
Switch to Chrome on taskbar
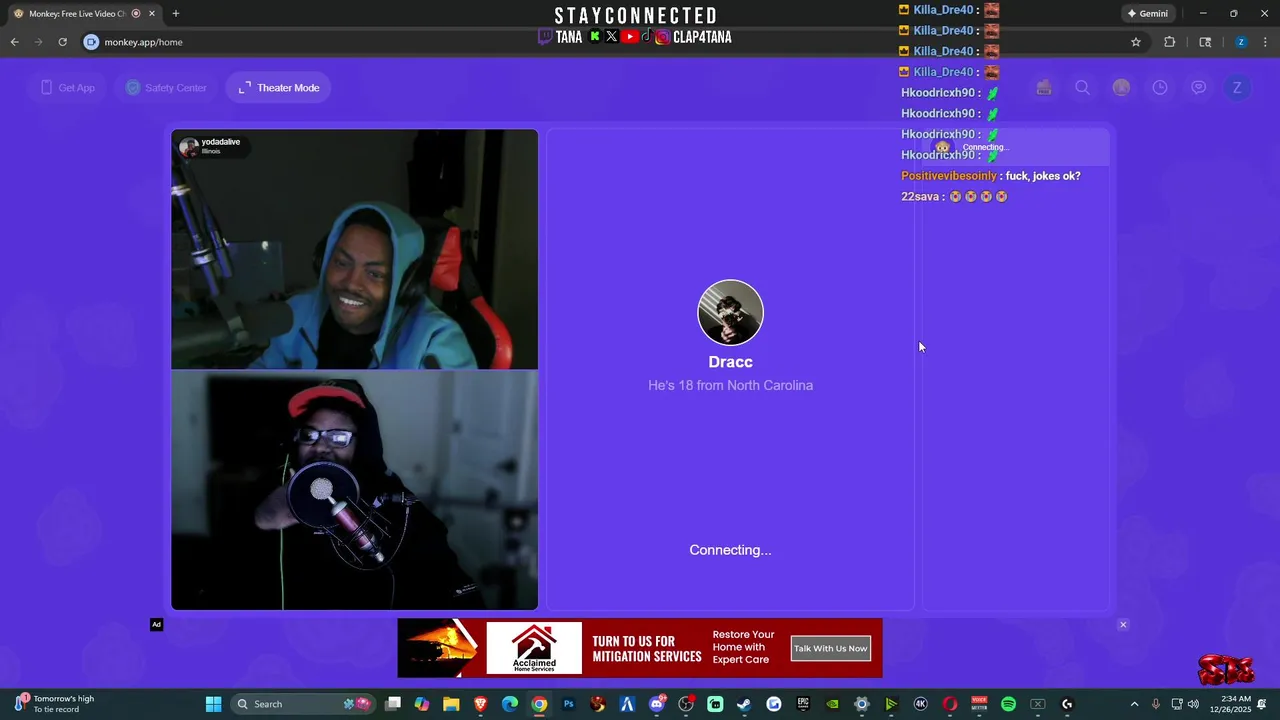click(x=539, y=704)
